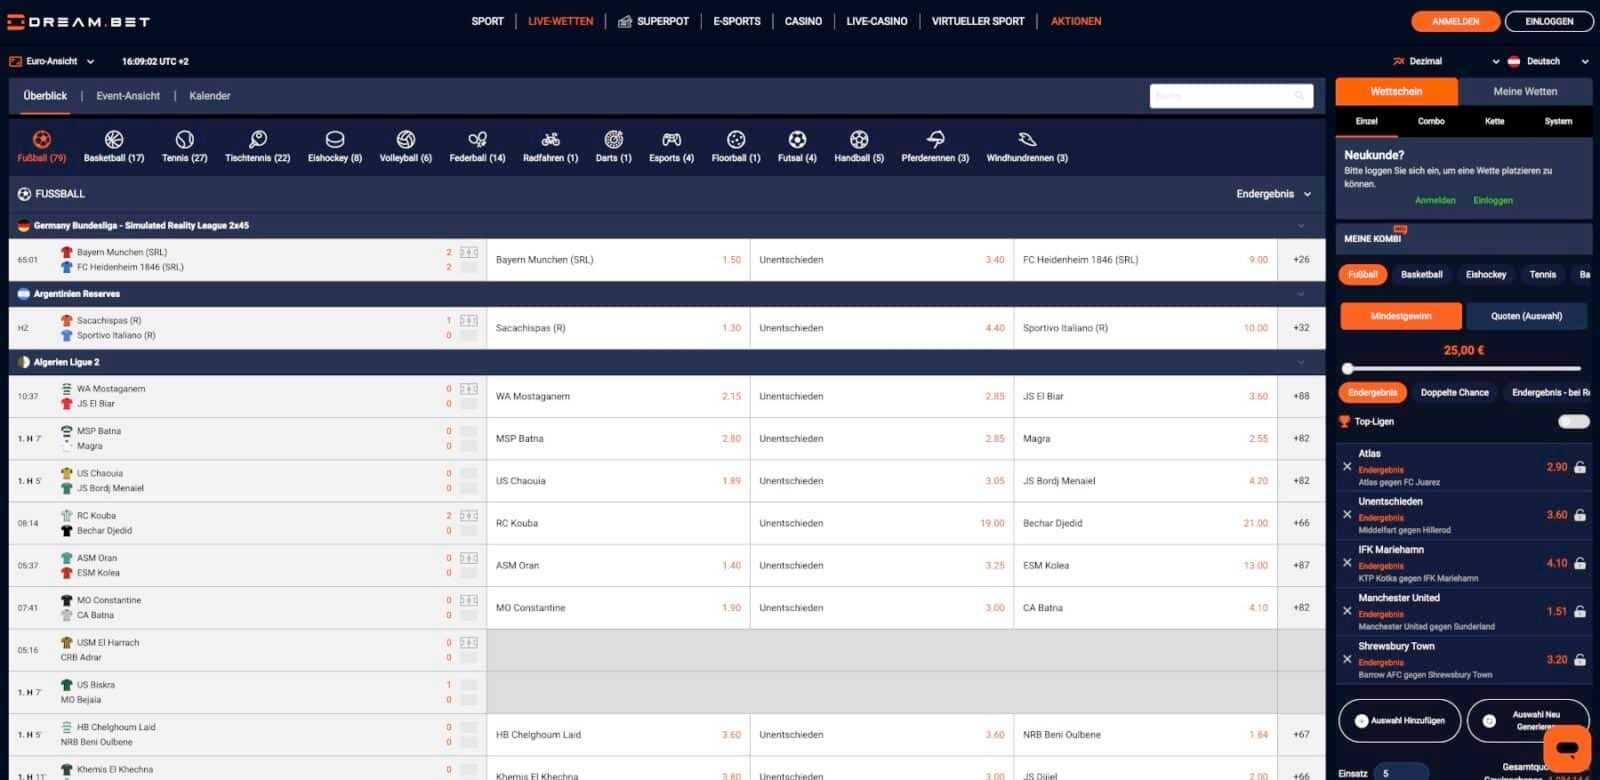The height and width of the screenshot is (780, 1600).
Task: Switch to the Meine Wetten tab
Action: (x=1524, y=91)
